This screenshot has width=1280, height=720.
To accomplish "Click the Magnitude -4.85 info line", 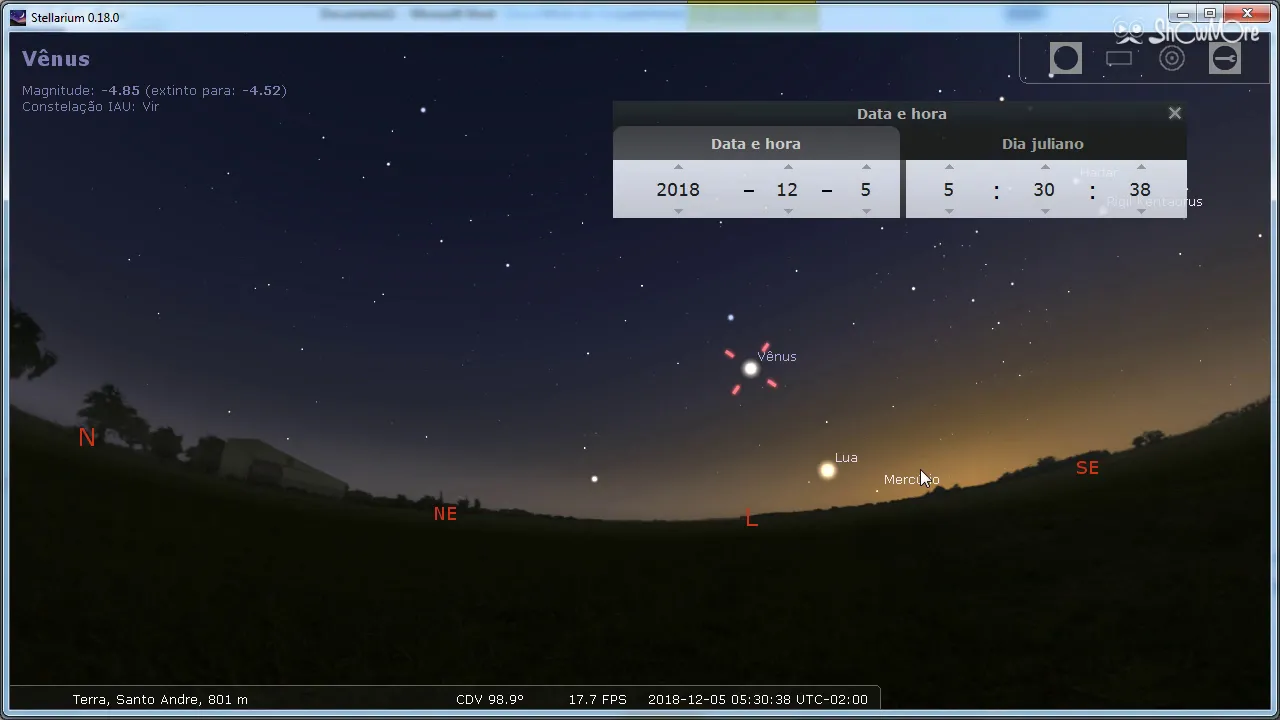I will tap(154, 90).
